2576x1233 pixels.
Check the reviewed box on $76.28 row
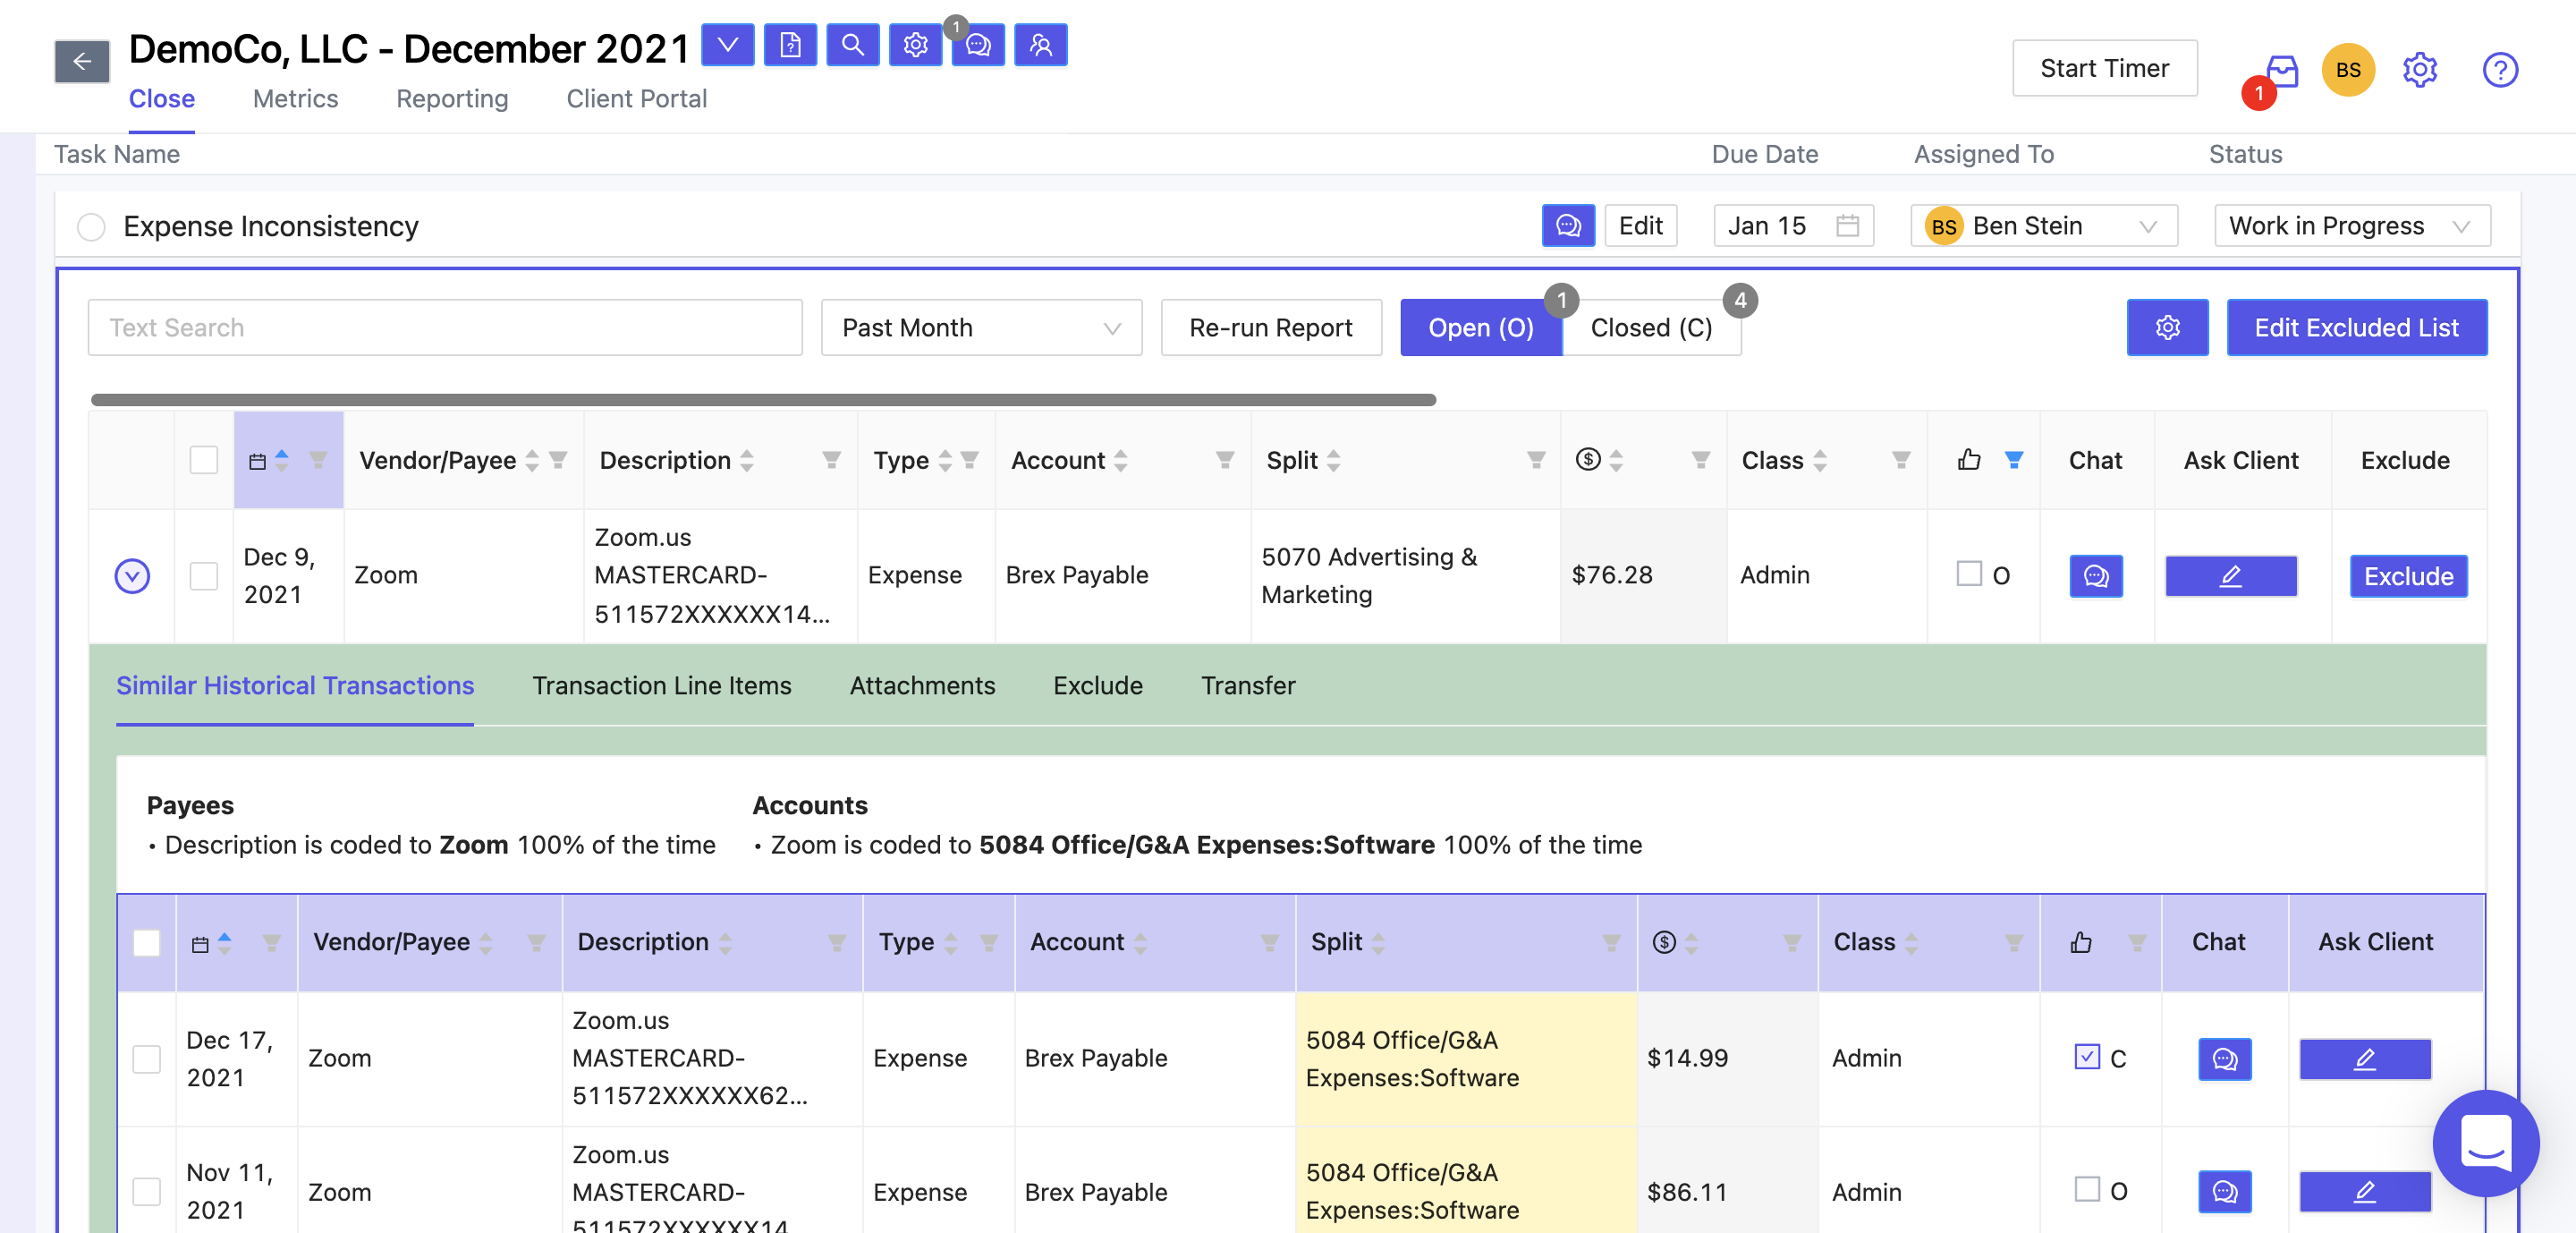[1968, 574]
